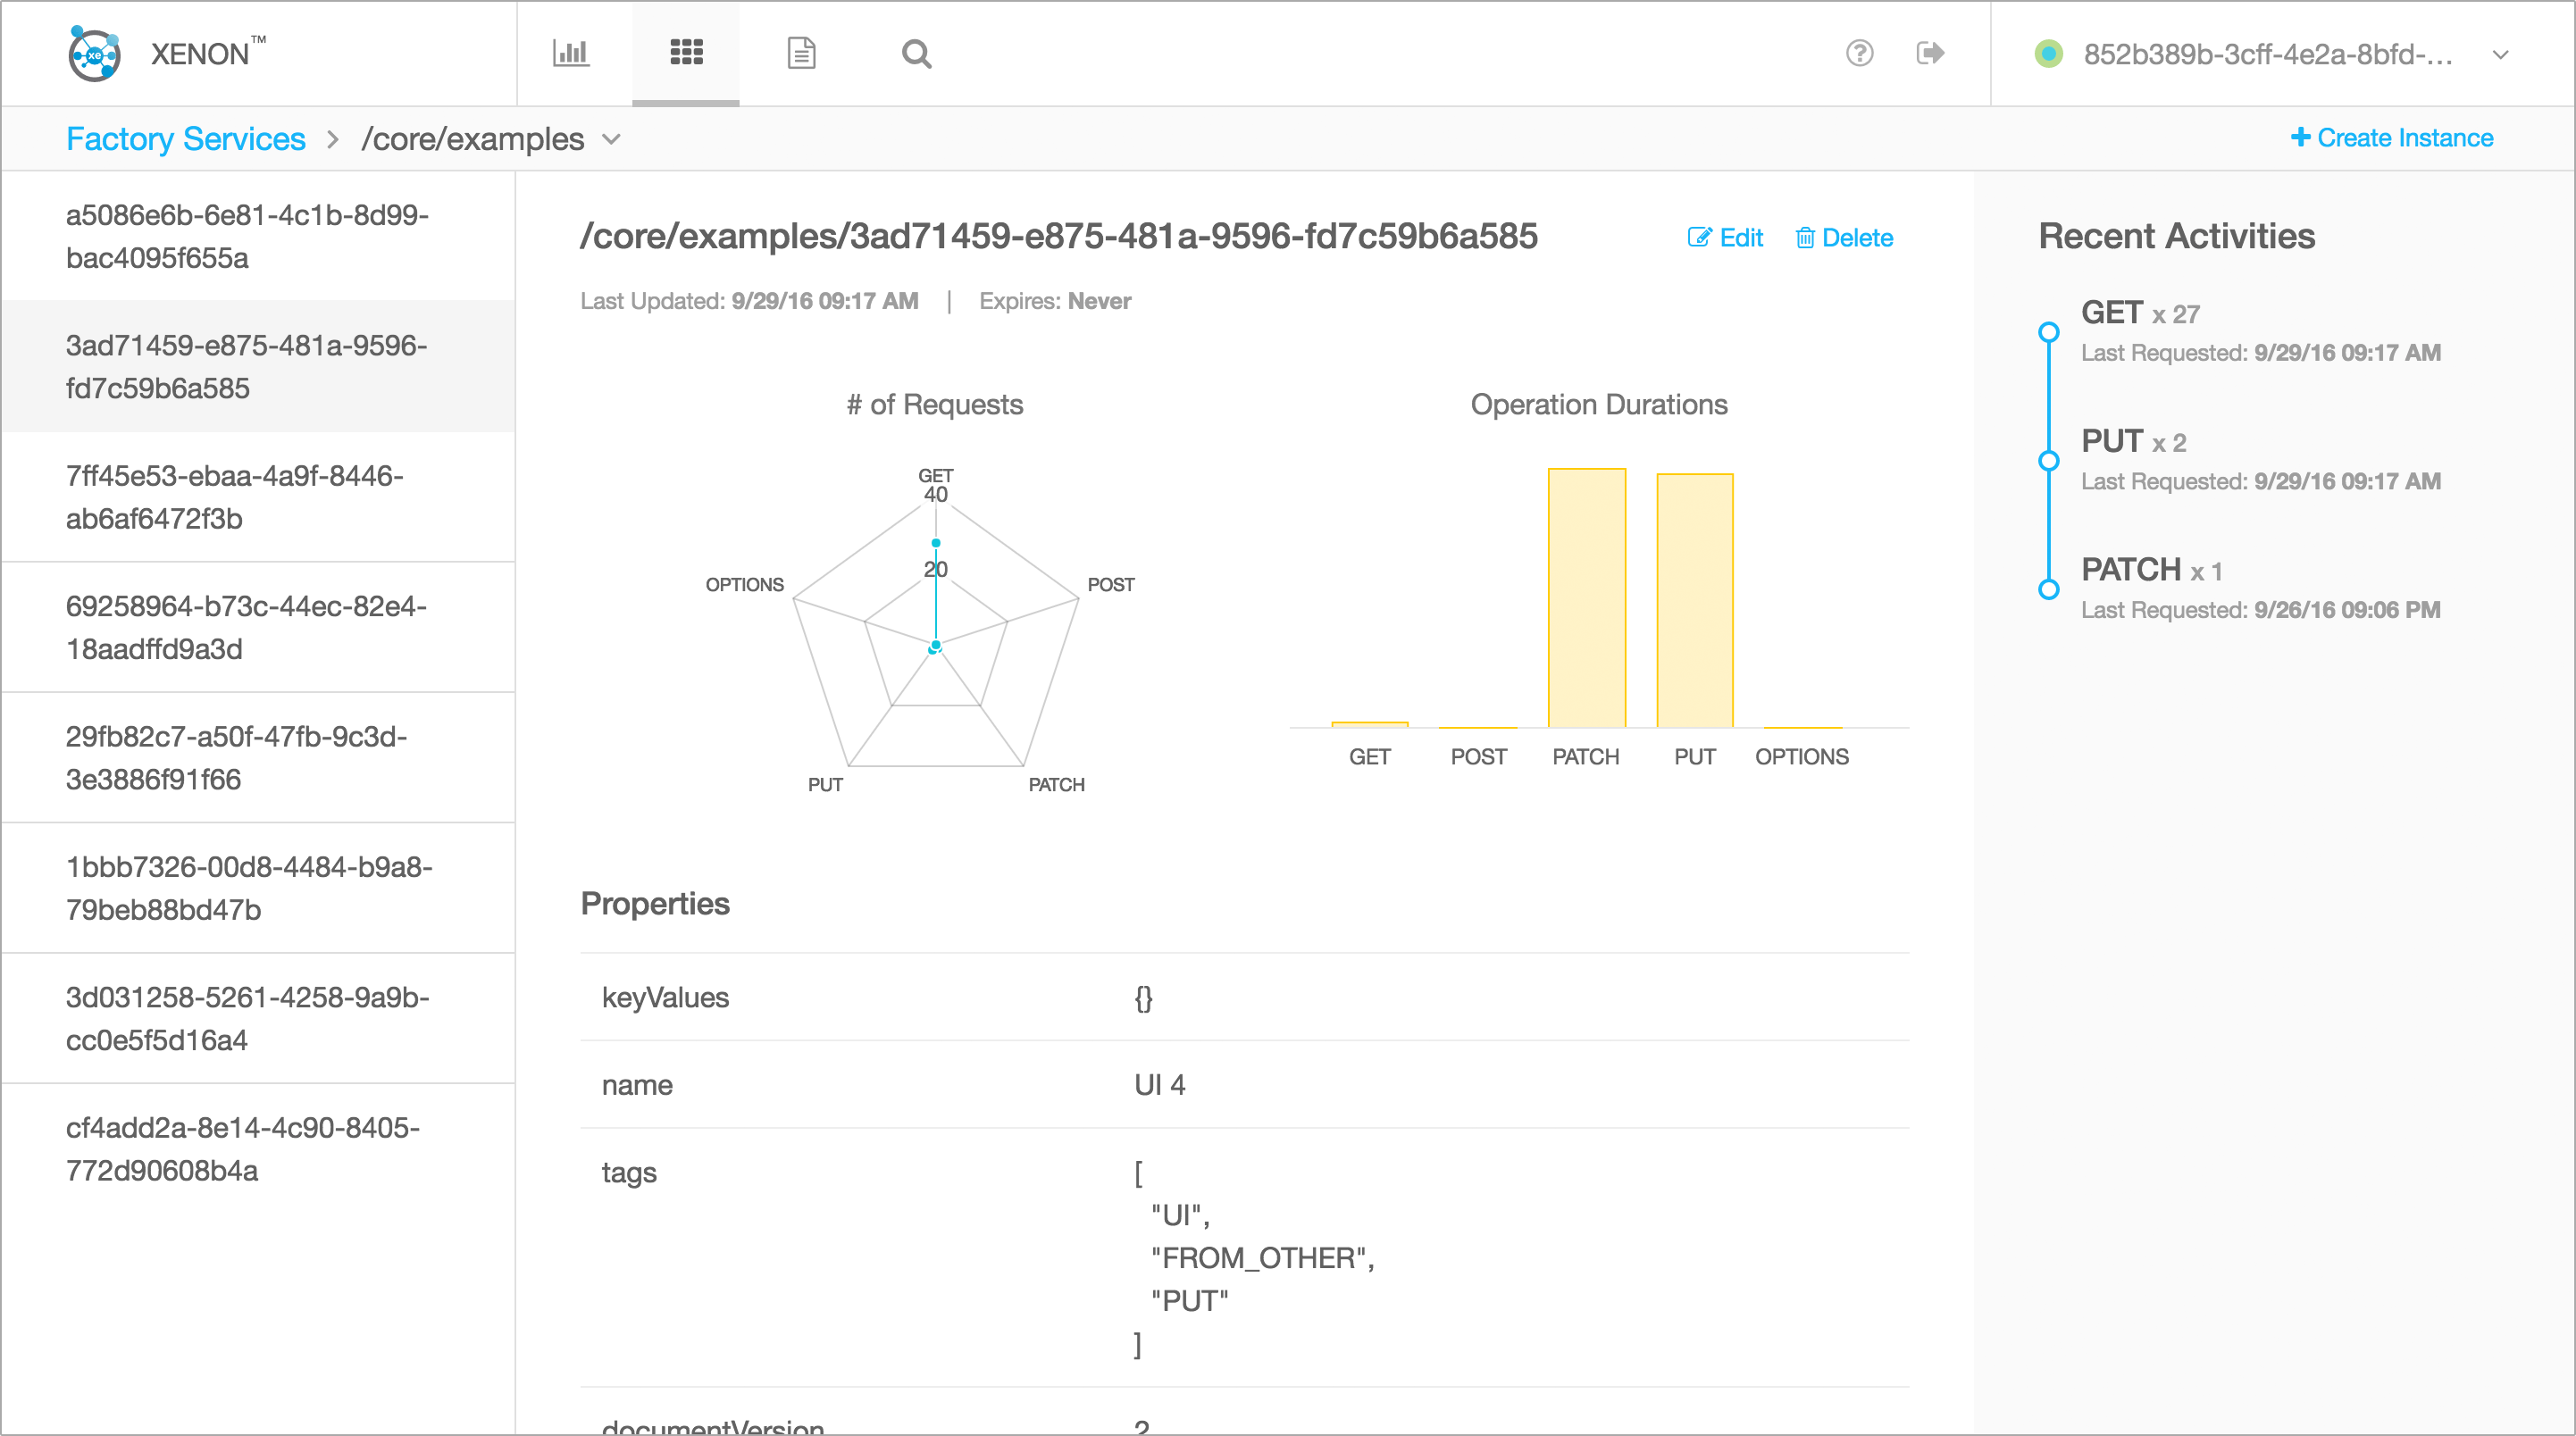Viewport: 2576px width, 1436px height.
Task: Select instance 1bbb7326-00d8-4484-b9a8
Action: coord(258,888)
